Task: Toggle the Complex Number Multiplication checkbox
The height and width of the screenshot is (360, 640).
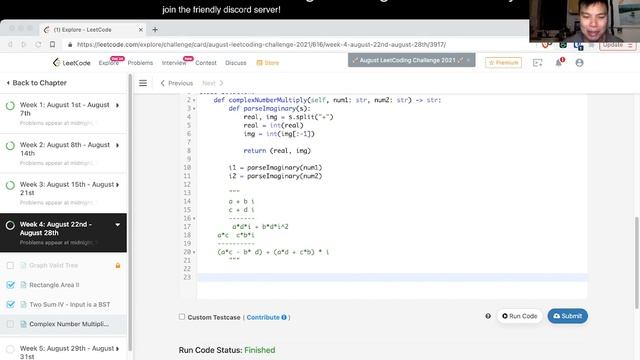Action: pyautogui.click(x=10, y=324)
